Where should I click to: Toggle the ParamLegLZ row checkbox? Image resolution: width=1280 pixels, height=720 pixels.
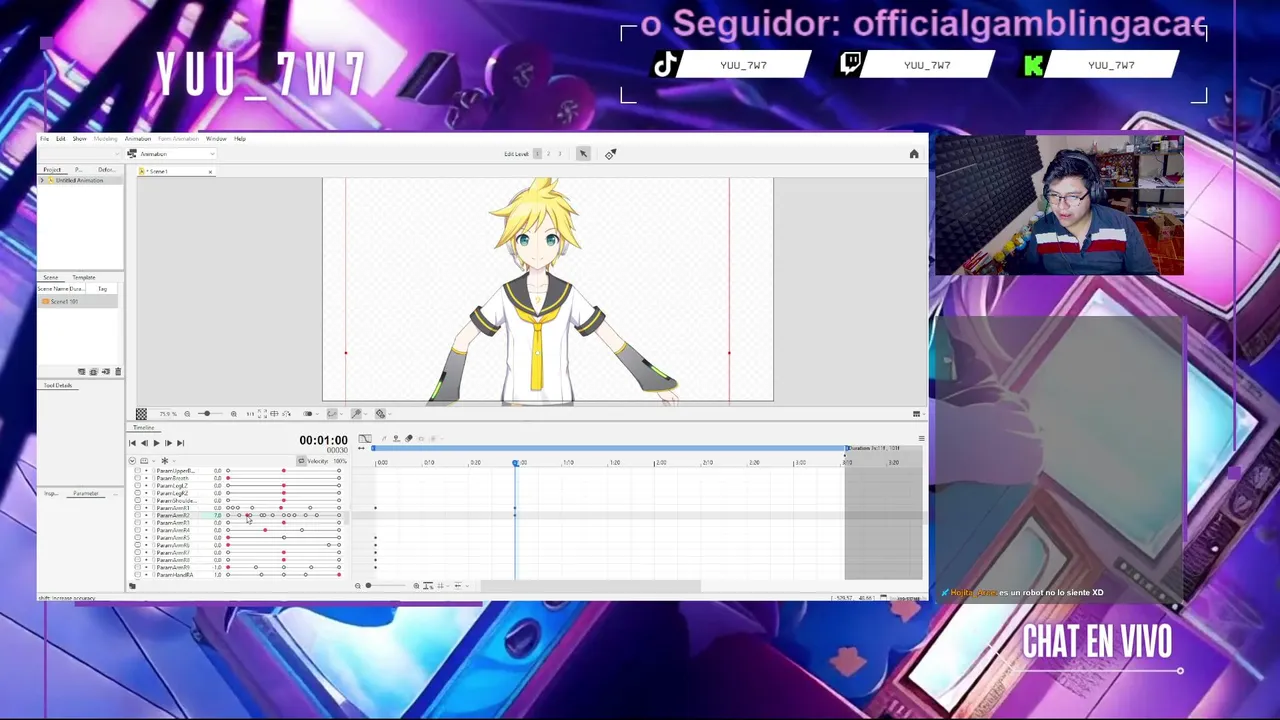pyautogui.click(x=138, y=486)
